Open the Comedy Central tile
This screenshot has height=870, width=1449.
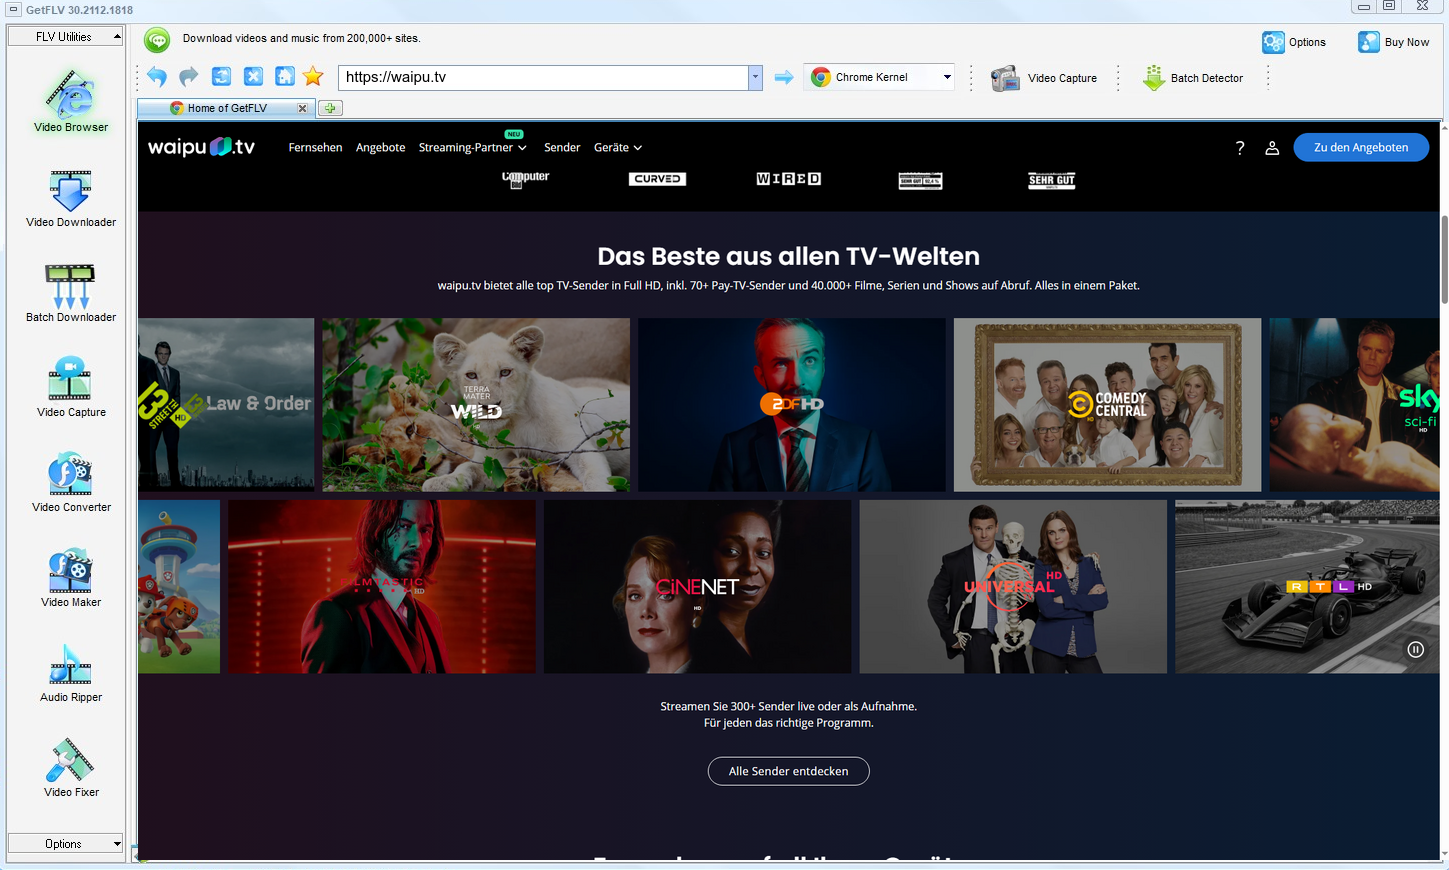pos(1107,405)
